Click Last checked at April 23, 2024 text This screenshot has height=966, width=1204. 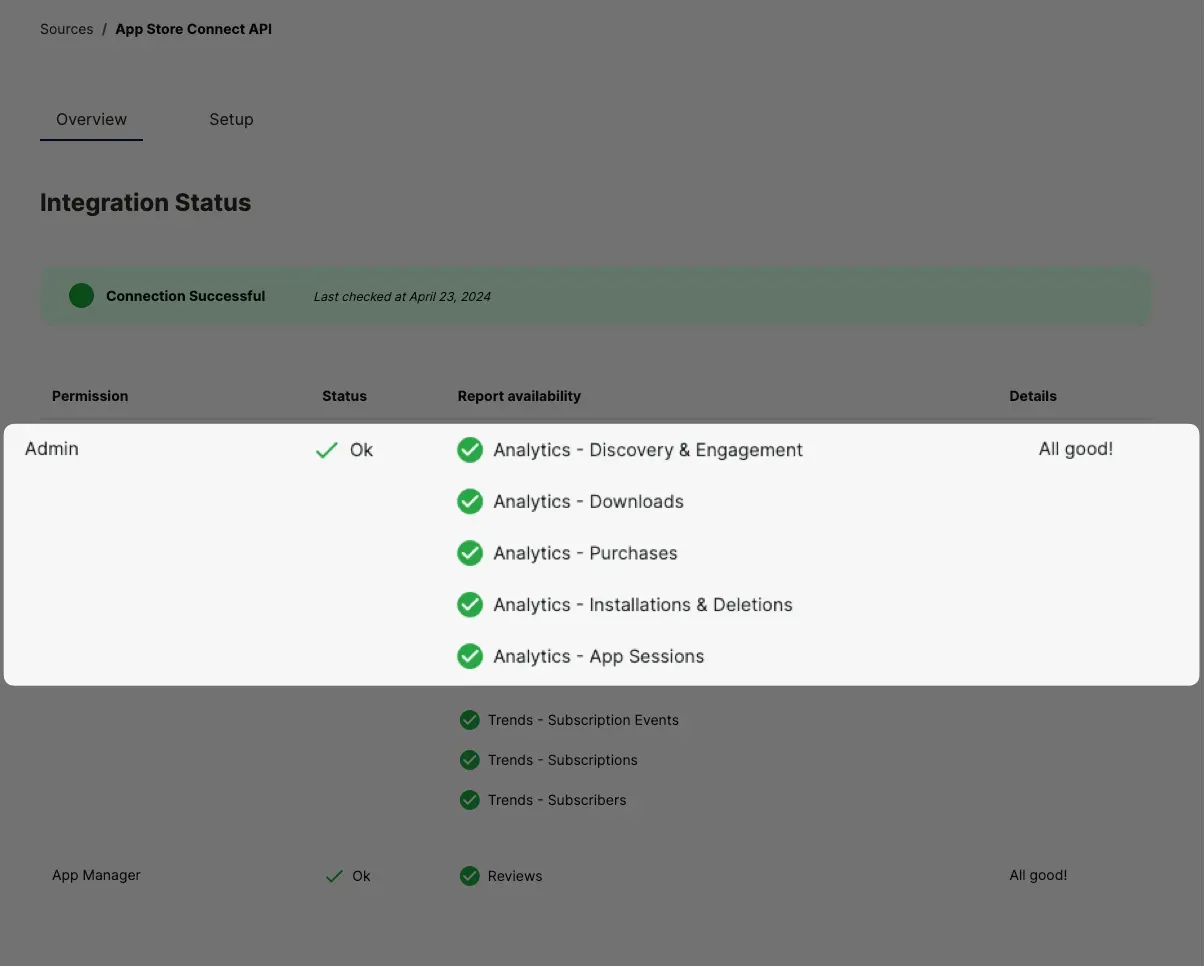402,296
